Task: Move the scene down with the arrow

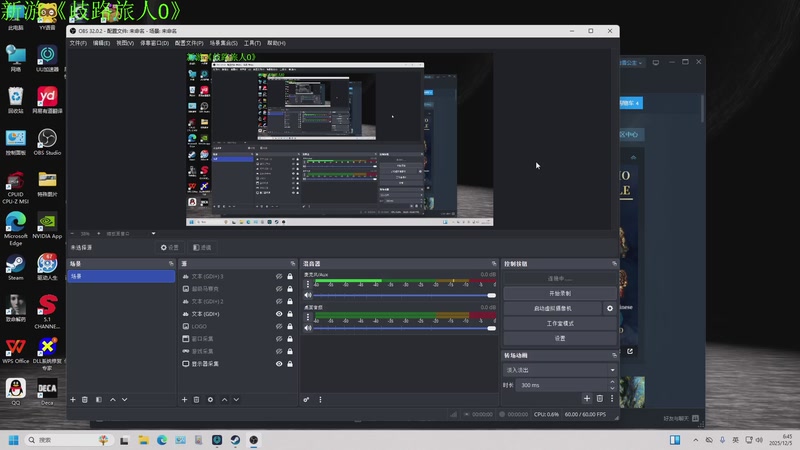Action: coord(124,399)
